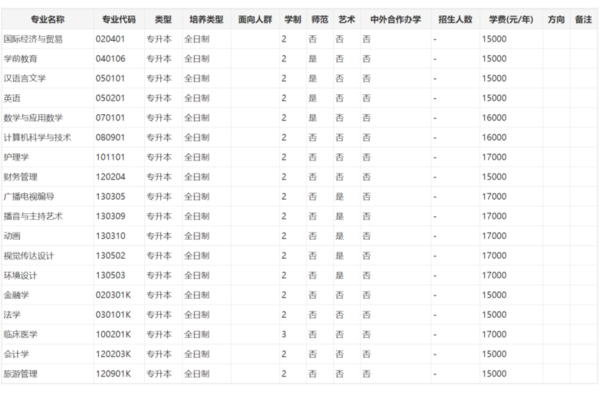Viewport: 609px width, 401px height.
Task: Click the 学制 value 3 for 临床医学
Action: [x=284, y=334]
